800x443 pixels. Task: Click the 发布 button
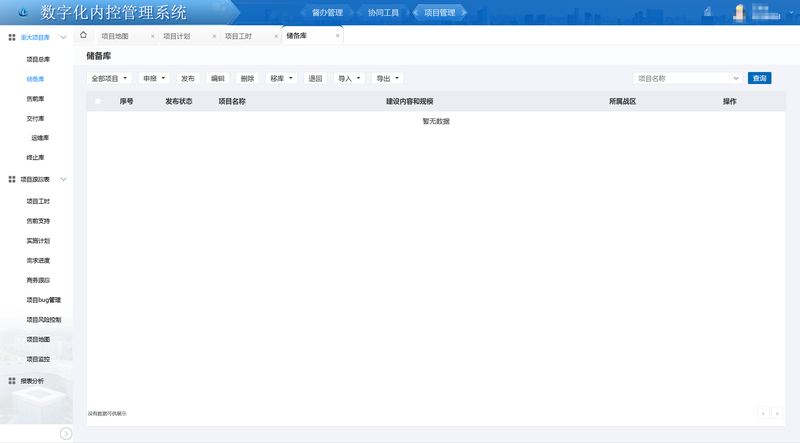pyautogui.click(x=188, y=78)
